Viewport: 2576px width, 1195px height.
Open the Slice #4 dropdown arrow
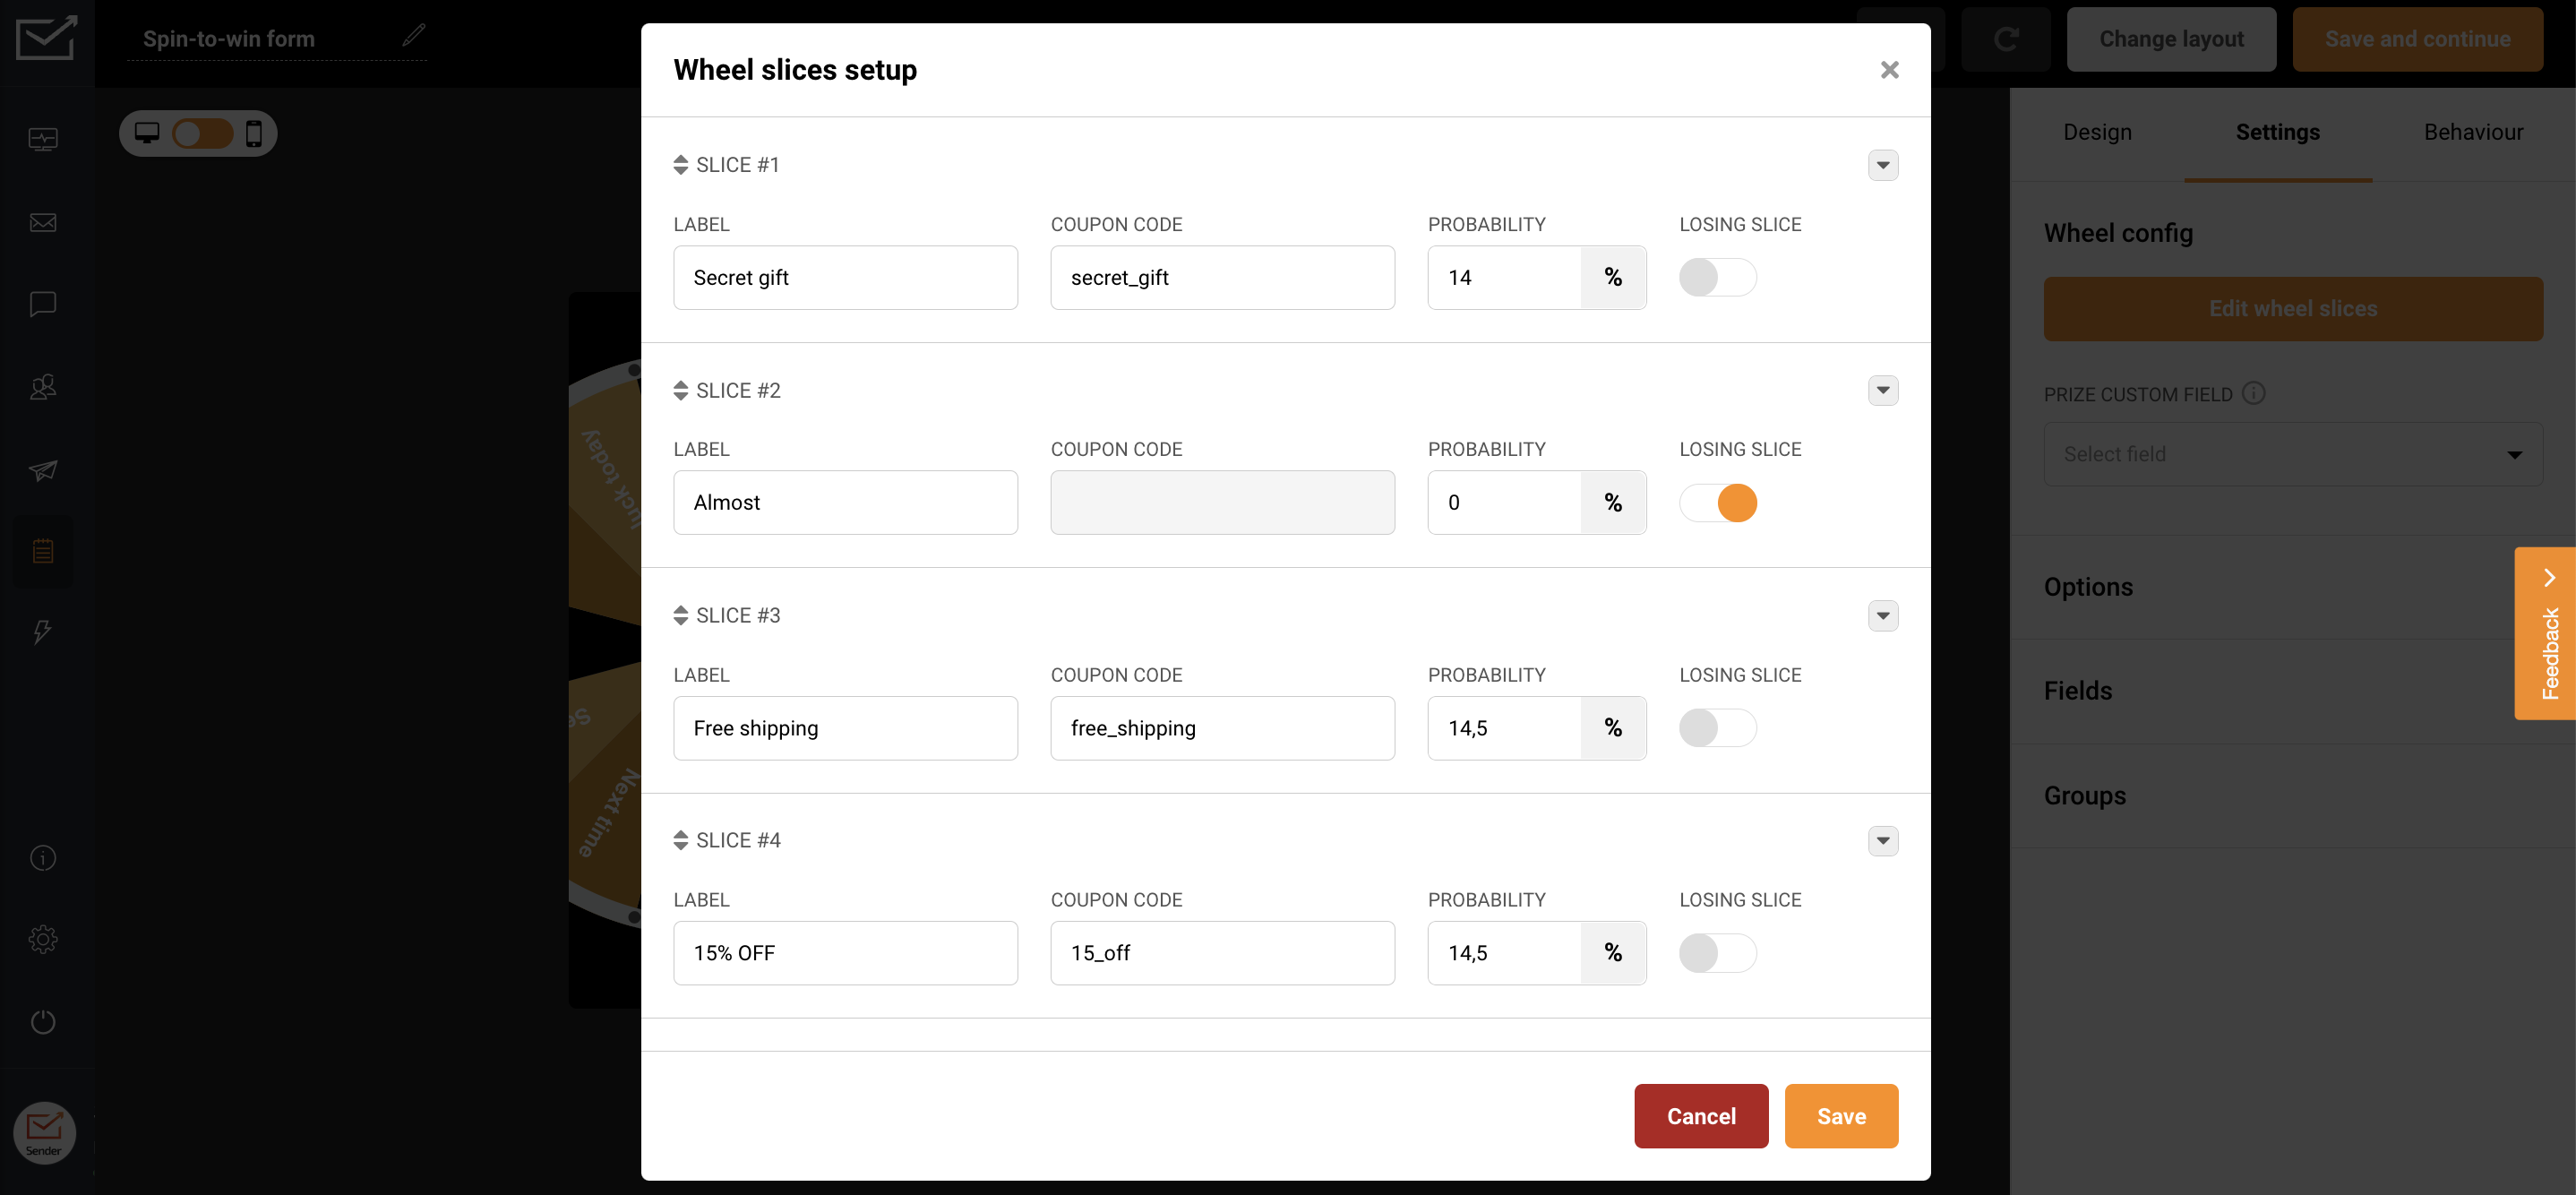pyautogui.click(x=1883, y=841)
